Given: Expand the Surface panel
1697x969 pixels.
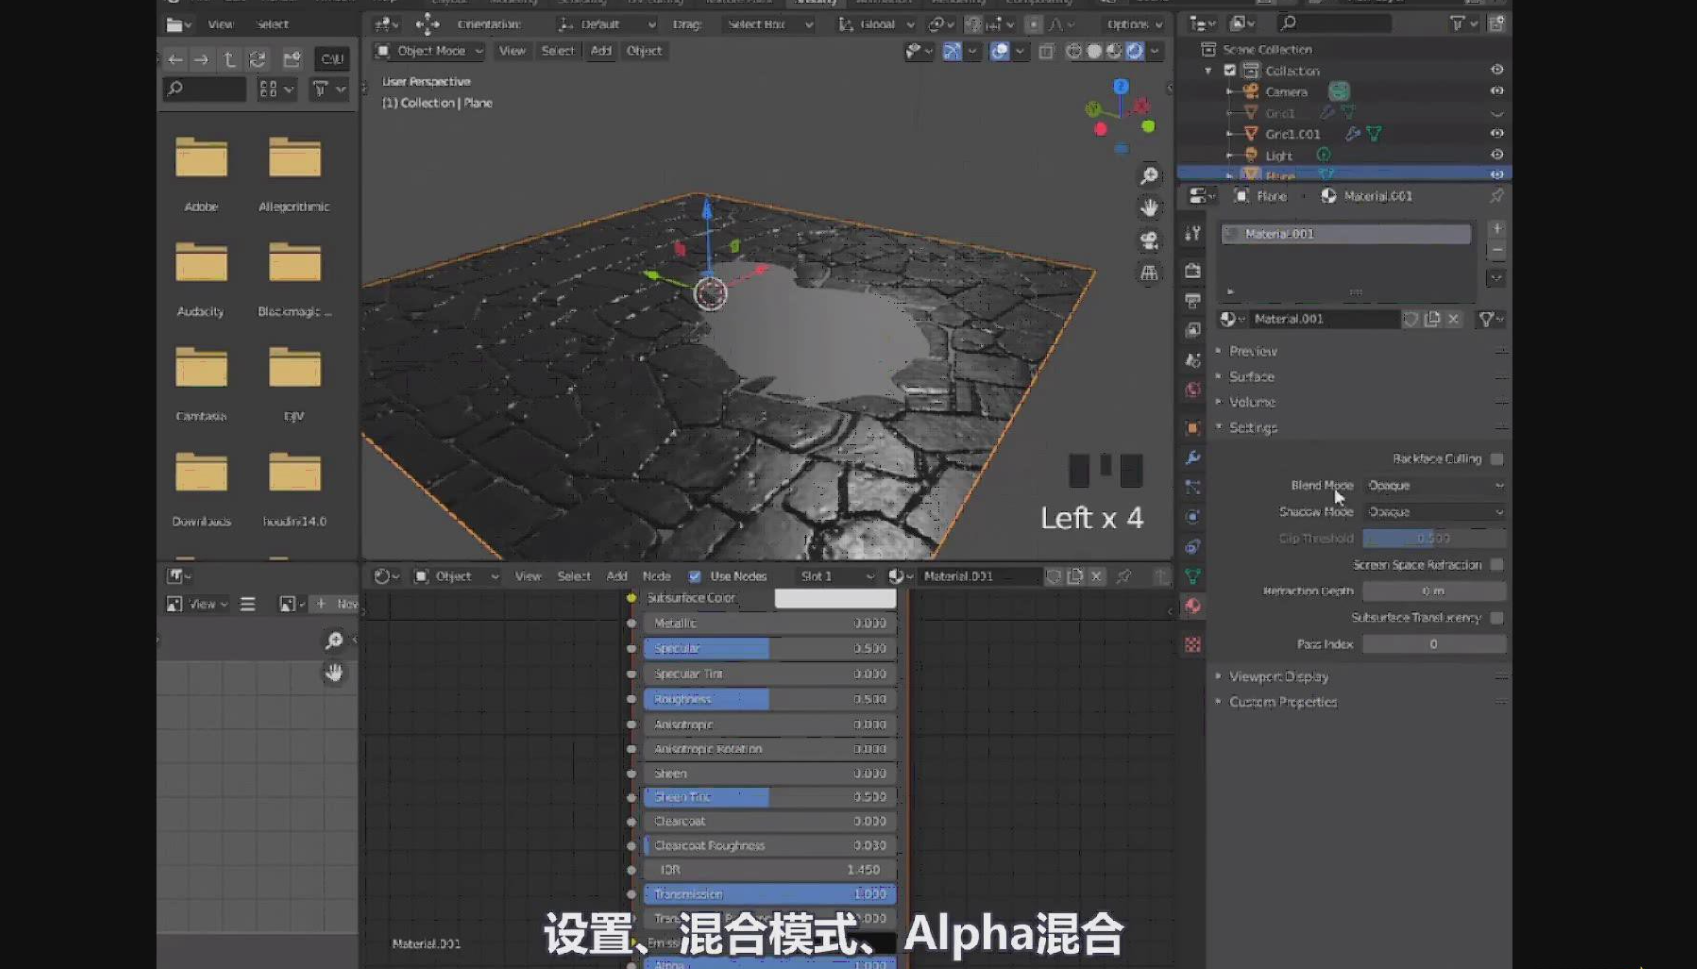Looking at the screenshot, I should (x=1251, y=377).
